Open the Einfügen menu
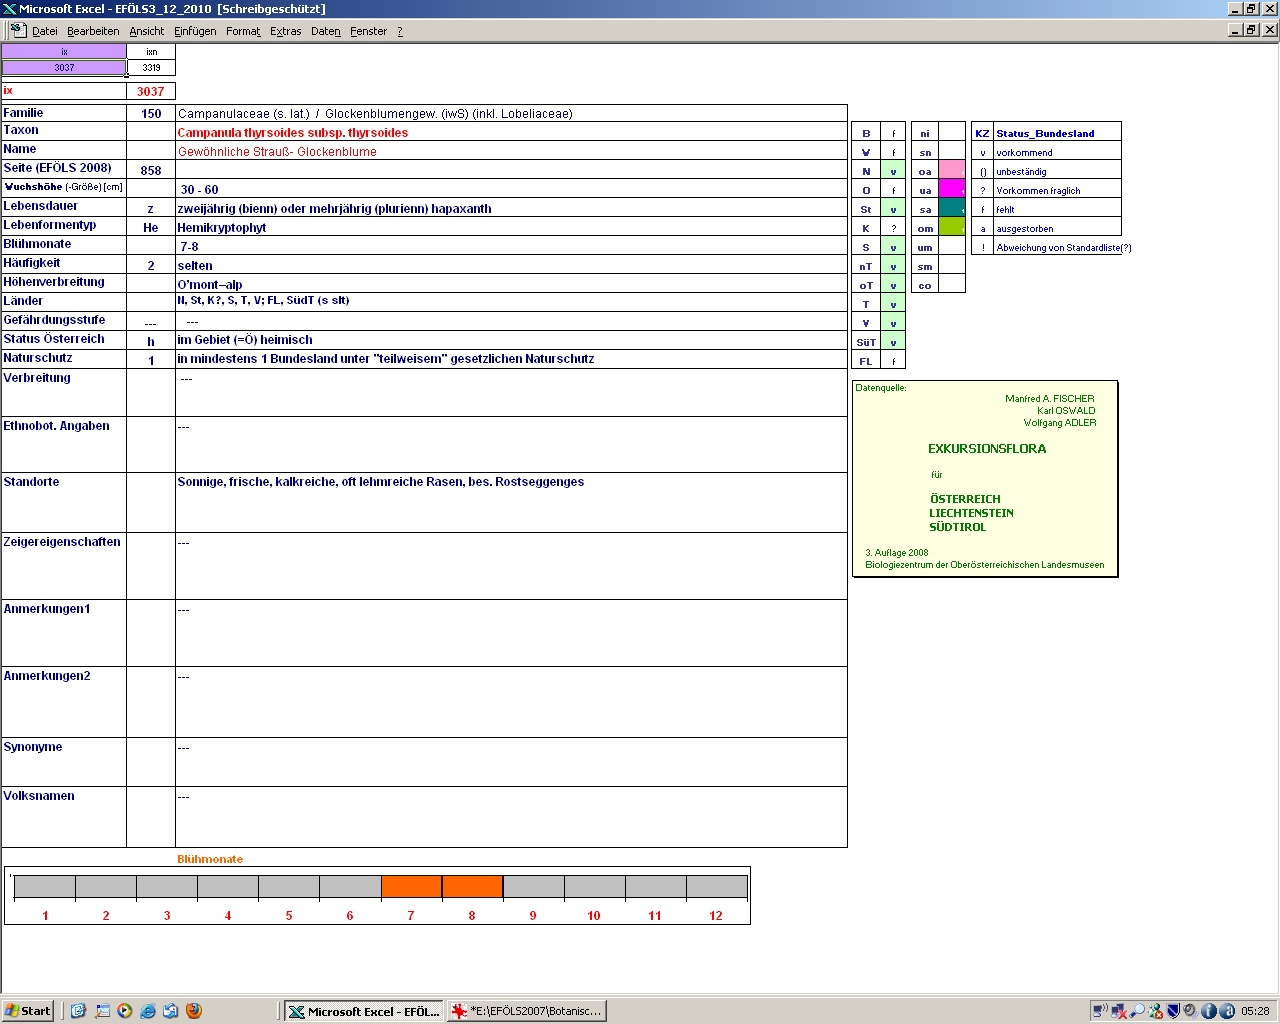The height and width of the screenshot is (1024, 1280). tap(195, 31)
